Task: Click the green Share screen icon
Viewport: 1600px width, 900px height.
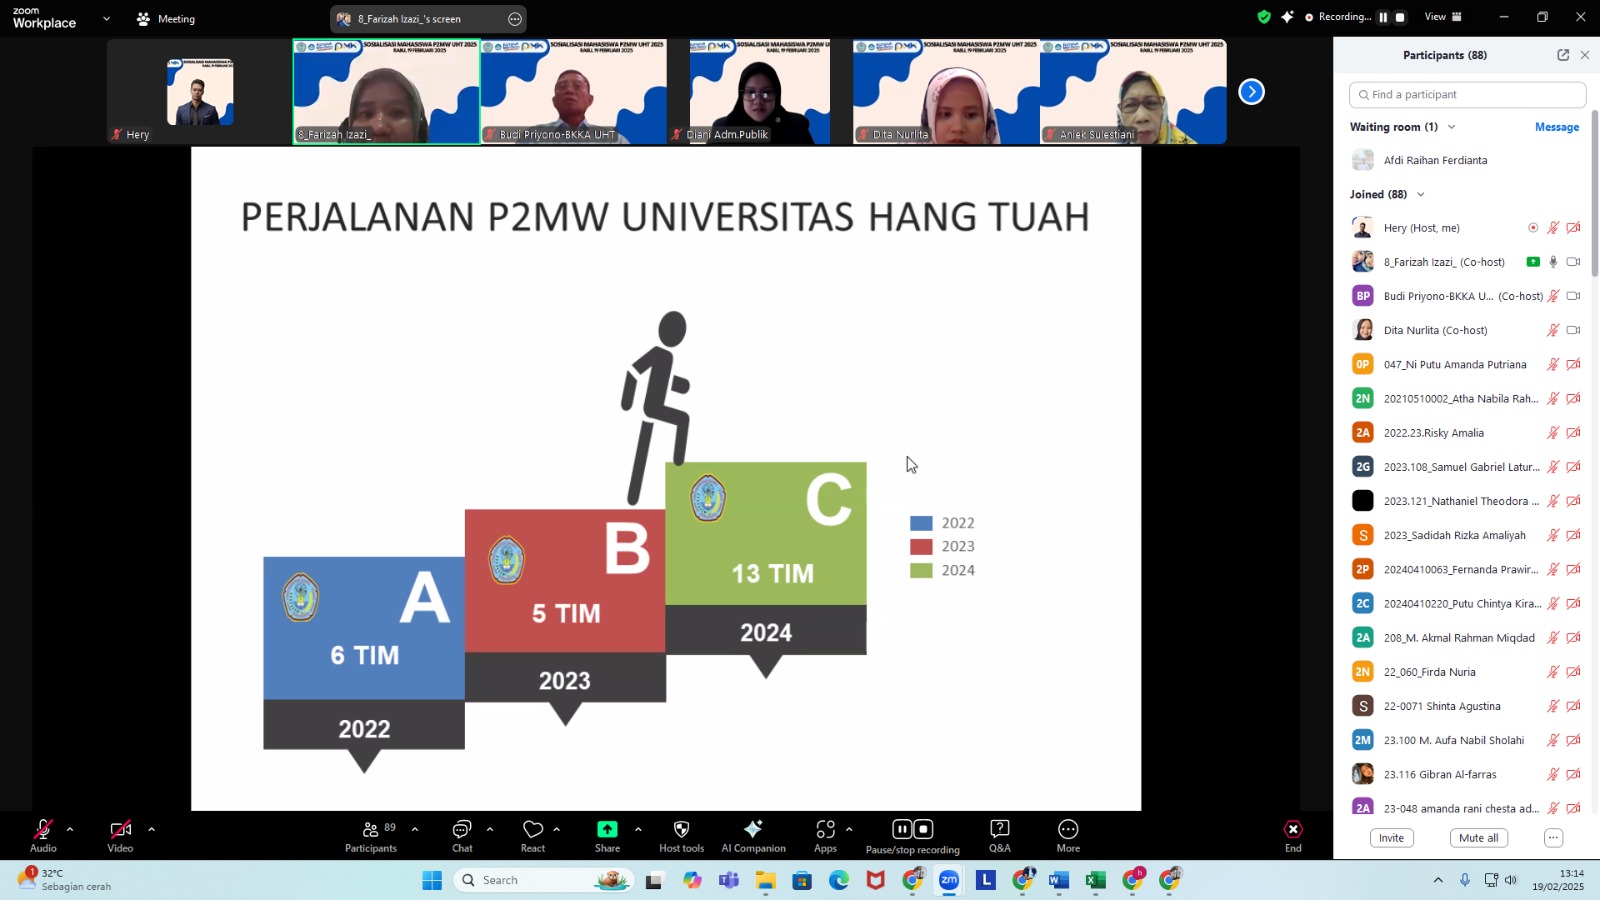Action: click(x=607, y=830)
